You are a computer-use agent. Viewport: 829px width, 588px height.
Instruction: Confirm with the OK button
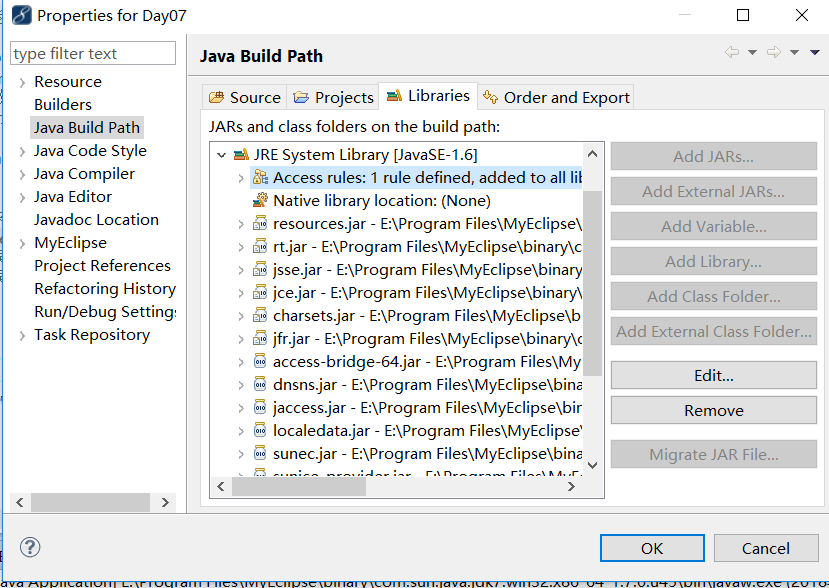652,548
